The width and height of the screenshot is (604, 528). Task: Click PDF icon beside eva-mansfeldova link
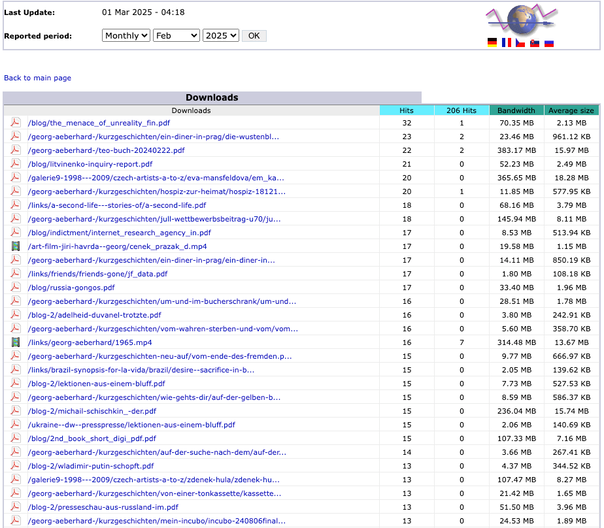[x=15, y=178]
